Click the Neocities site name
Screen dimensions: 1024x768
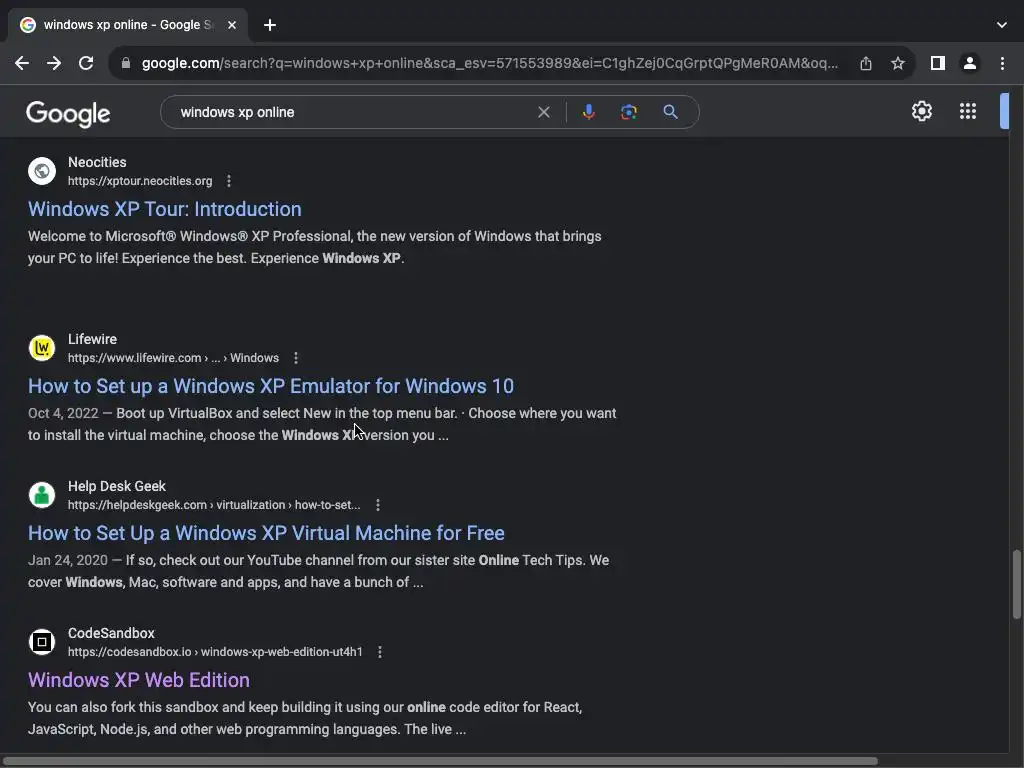(97, 162)
